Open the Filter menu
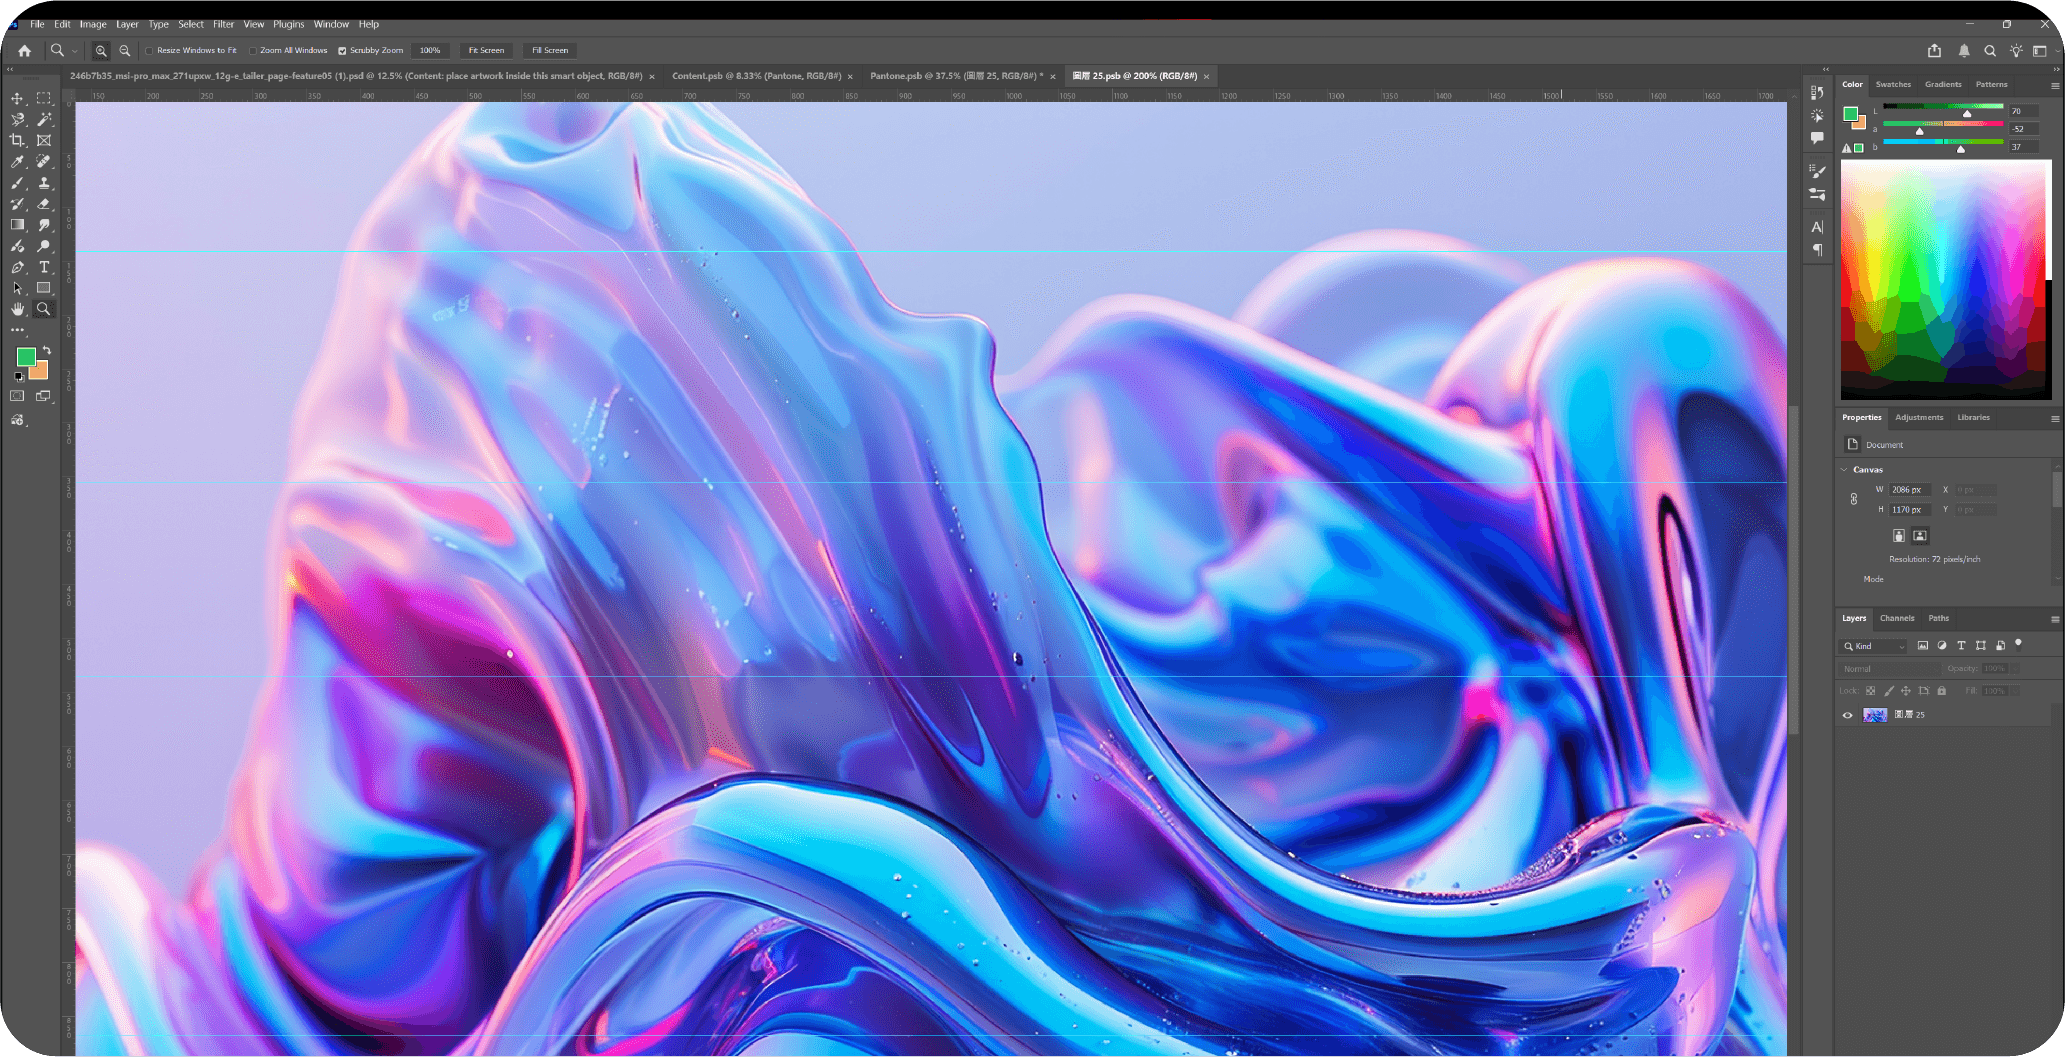Screen dimensions: 2065x1057 [x=223, y=24]
